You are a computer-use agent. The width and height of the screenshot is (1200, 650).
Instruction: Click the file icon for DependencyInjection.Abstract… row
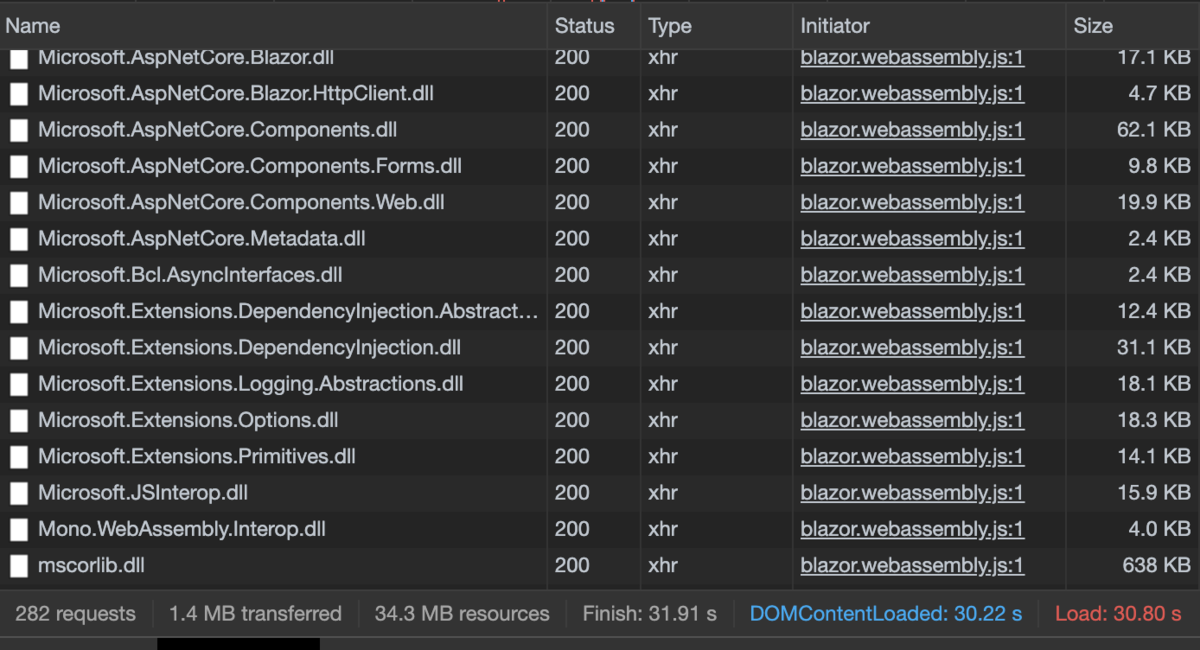pyautogui.click(x=19, y=311)
